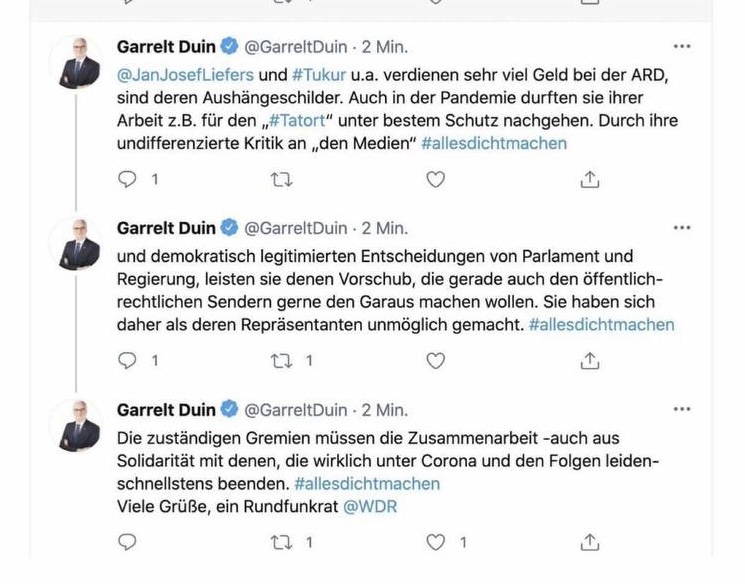Reply to the first tweet about ARD
Viewport: 745px width, 584px height.
coord(127,180)
